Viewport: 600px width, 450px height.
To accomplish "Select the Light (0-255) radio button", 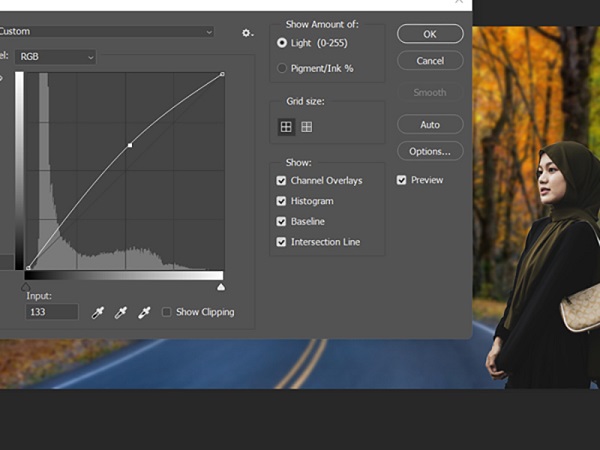I will click(x=282, y=43).
